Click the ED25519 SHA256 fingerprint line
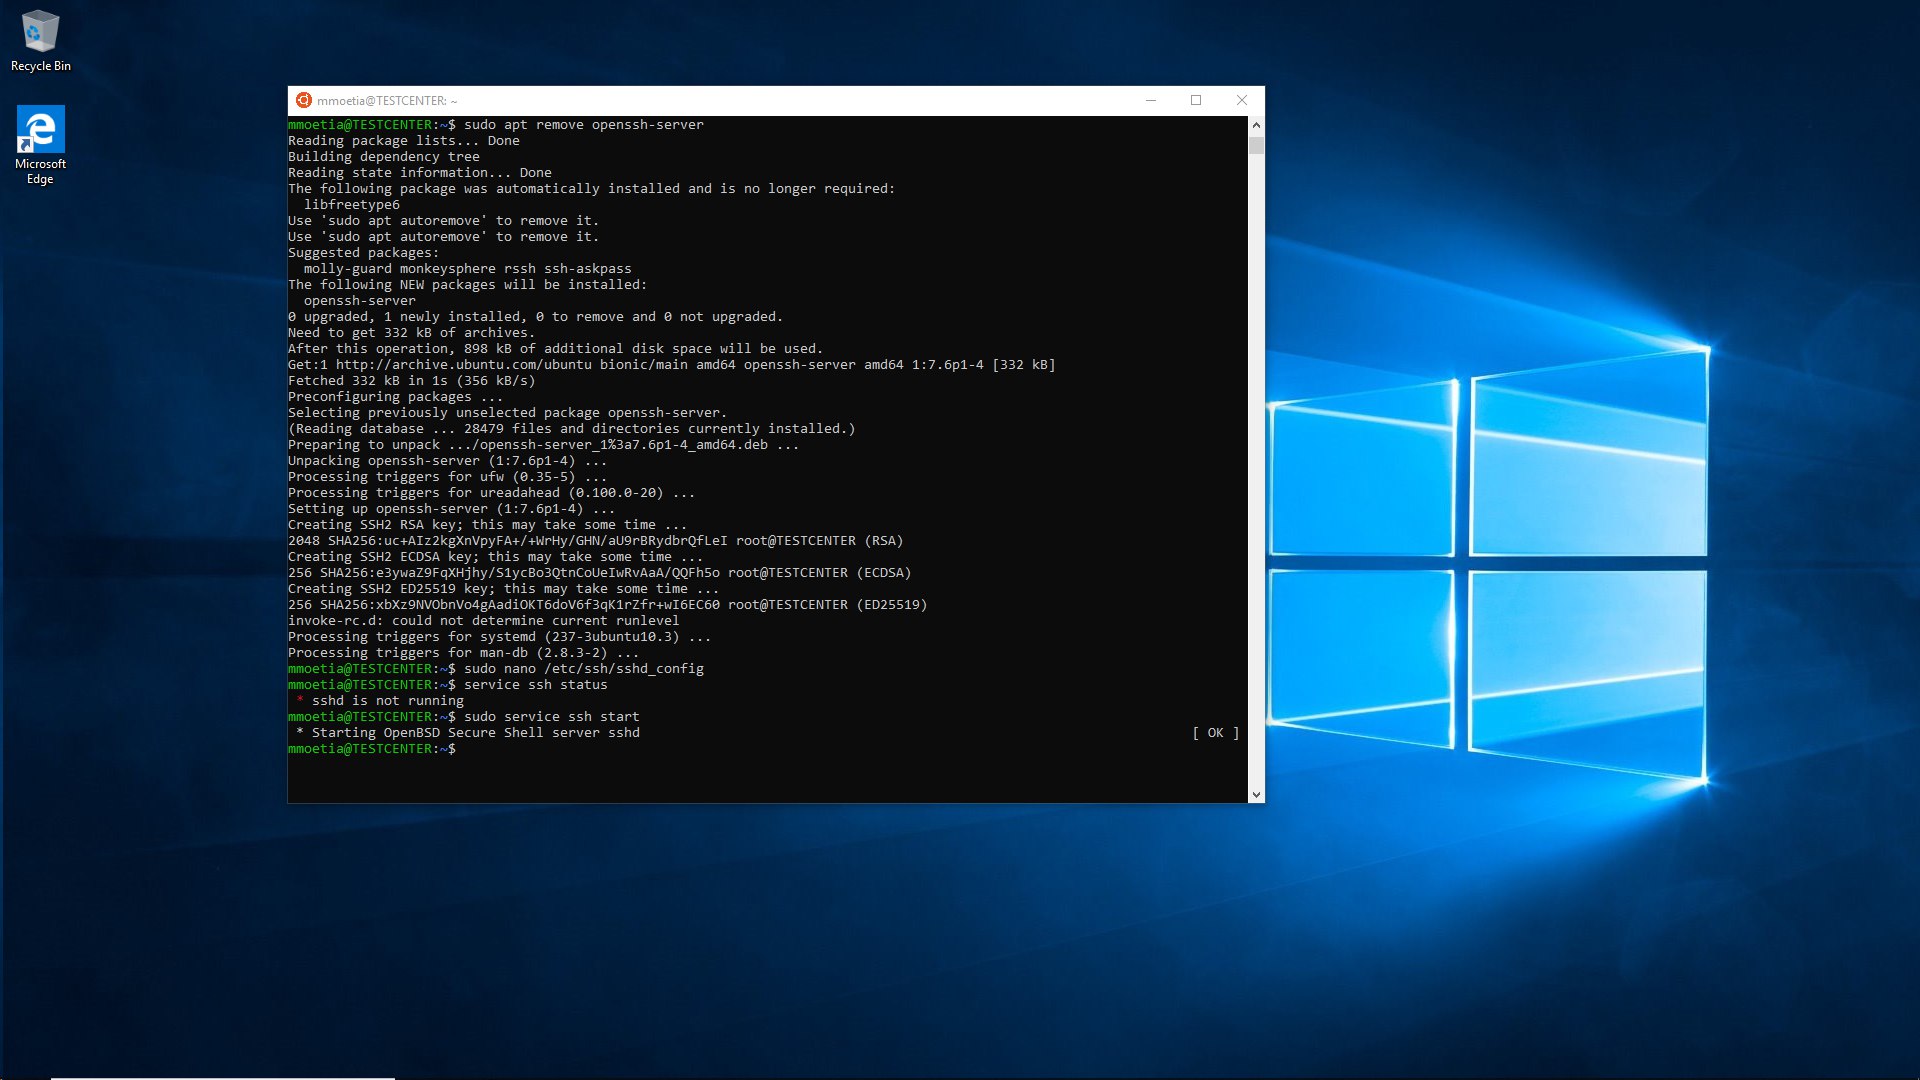The width and height of the screenshot is (1920, 1080). 608,605
